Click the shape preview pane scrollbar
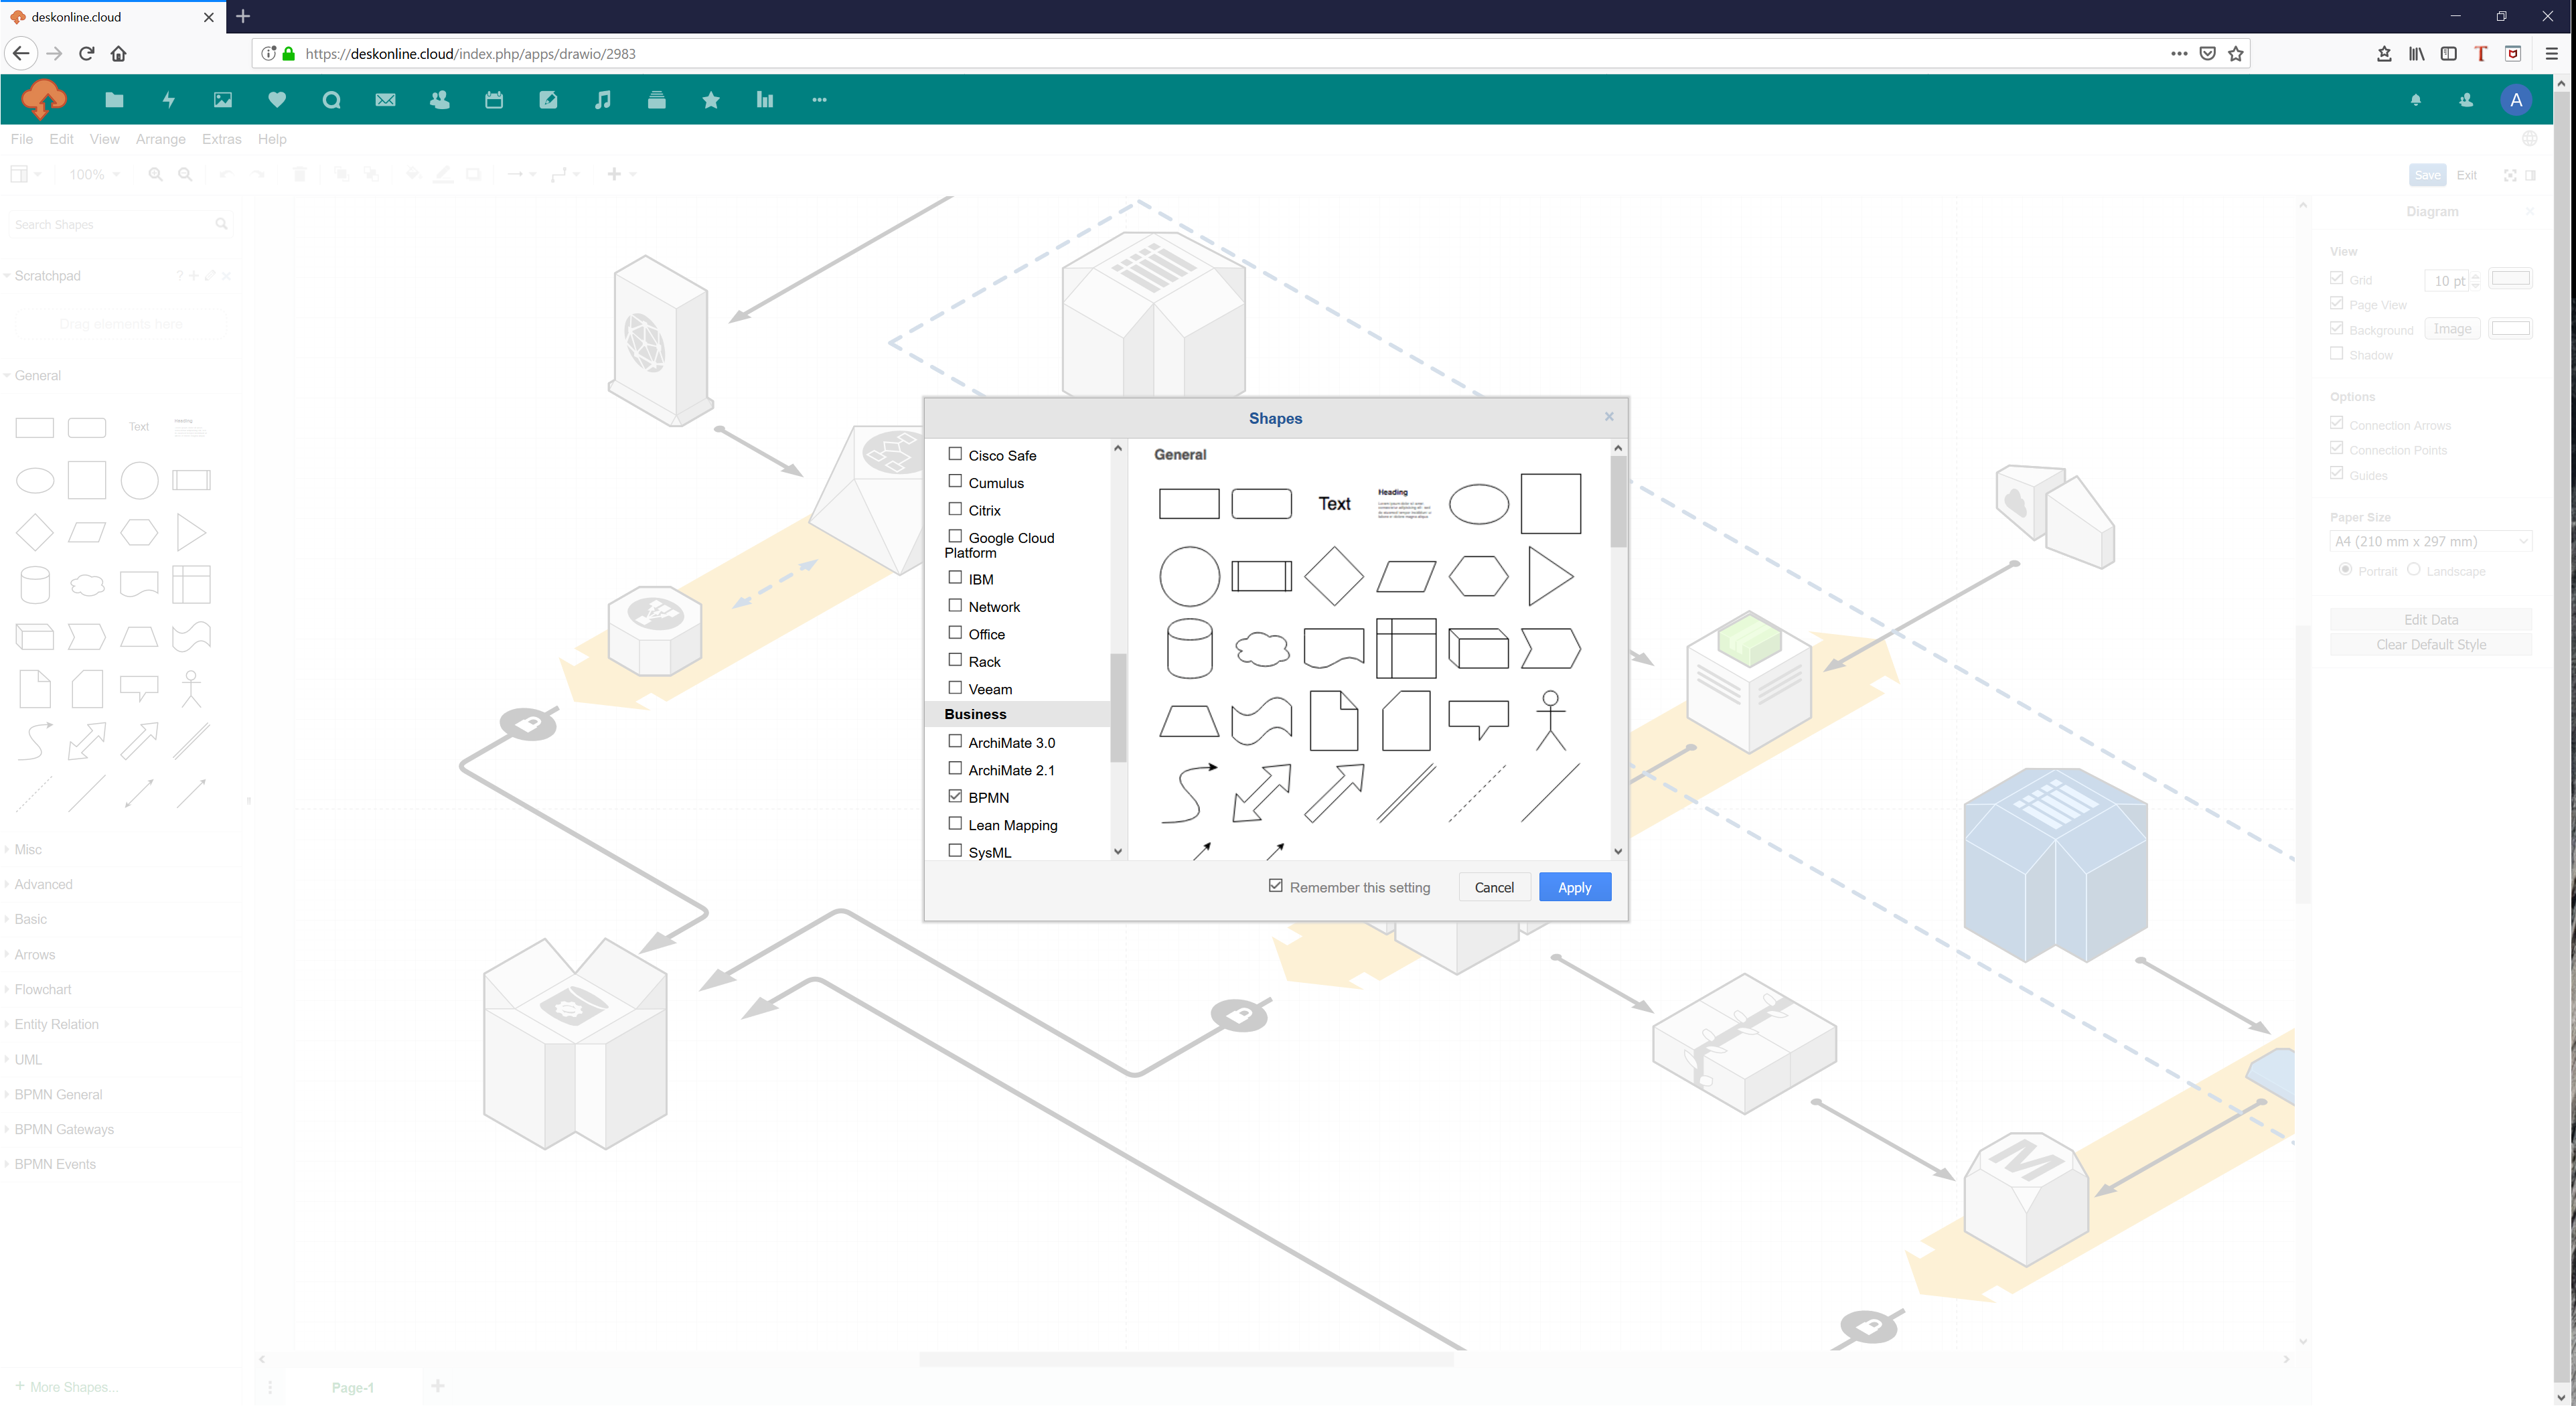2576x1406 pixels. point(1618,501)
